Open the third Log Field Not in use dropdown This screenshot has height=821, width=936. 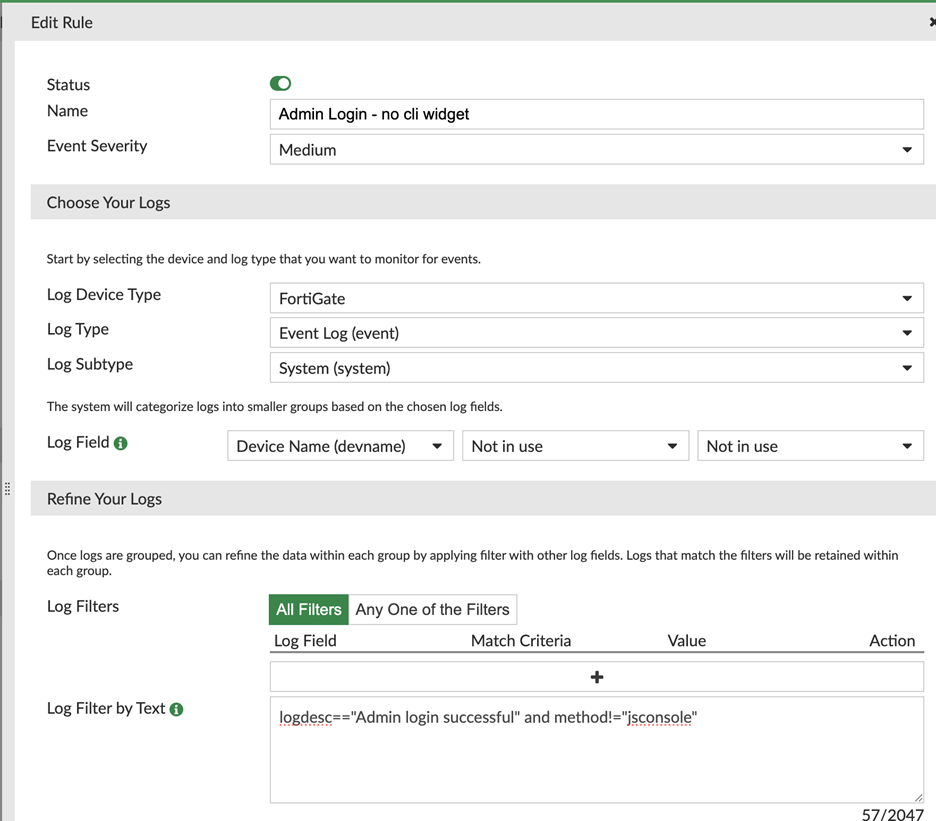coord(810,446)
